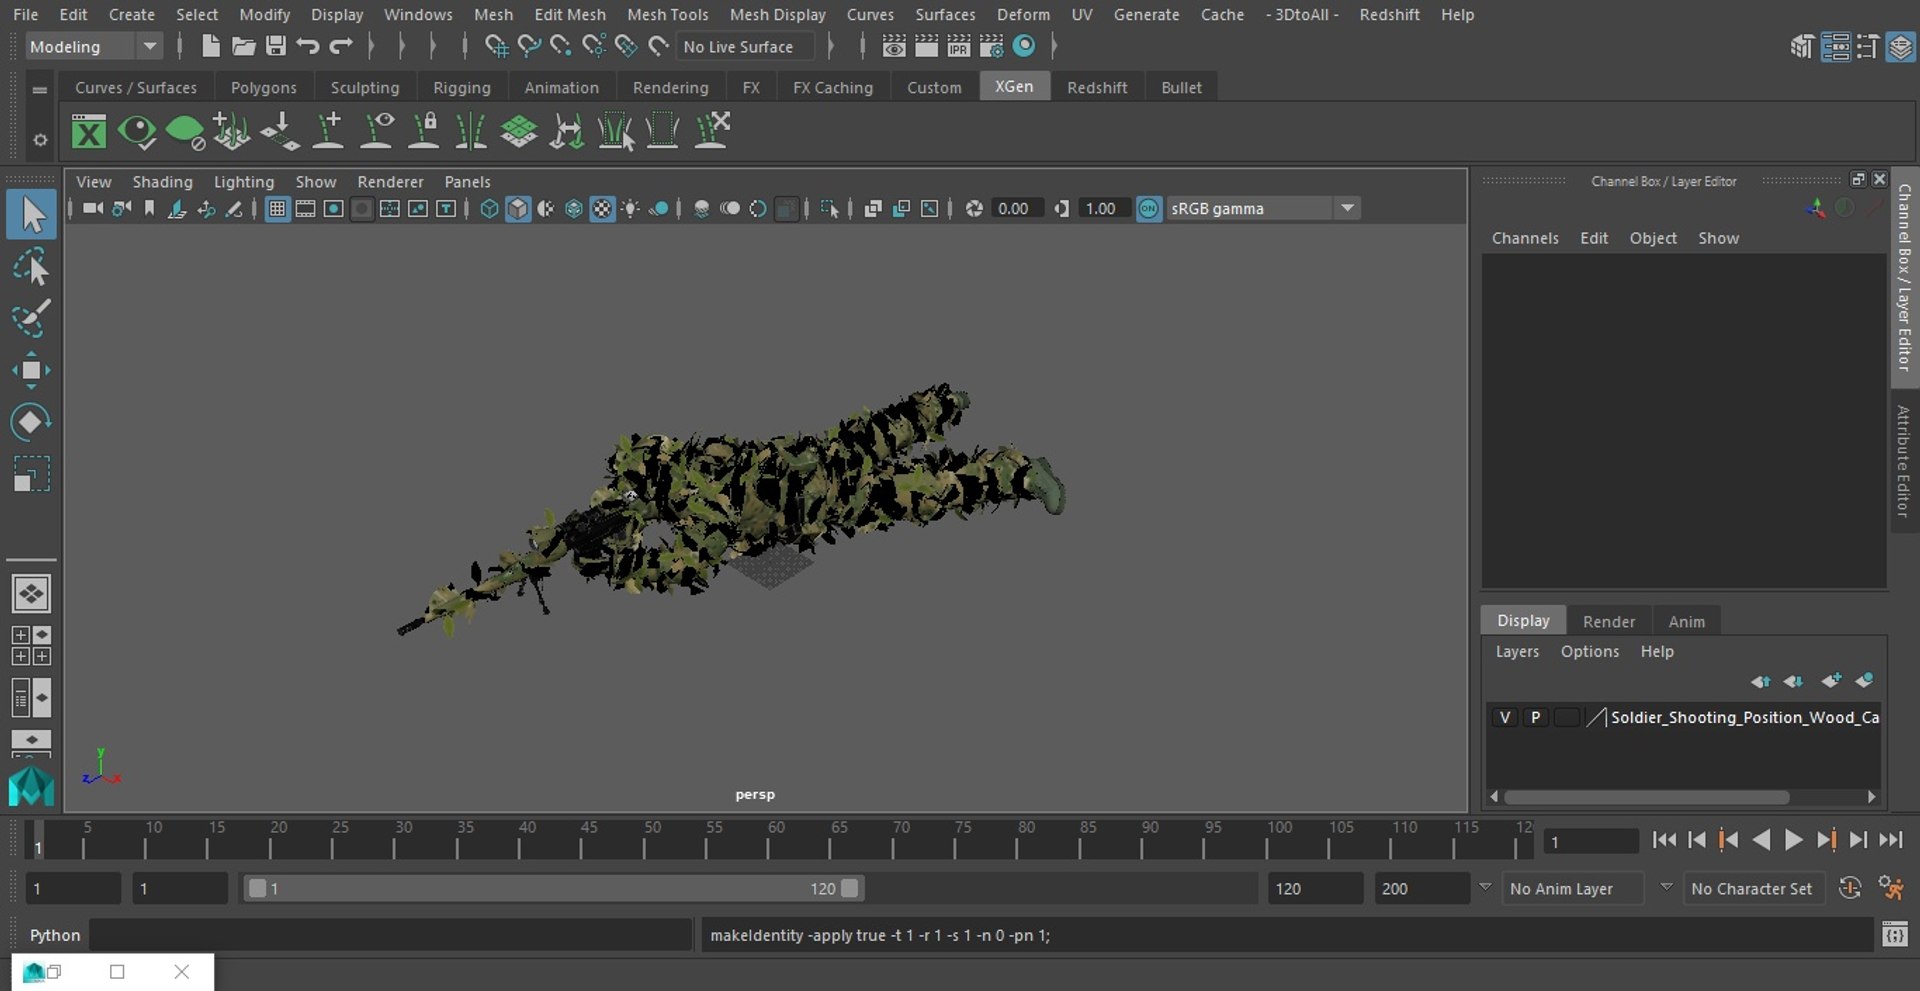Switch to the Render layer tab

pos(1609,621)
